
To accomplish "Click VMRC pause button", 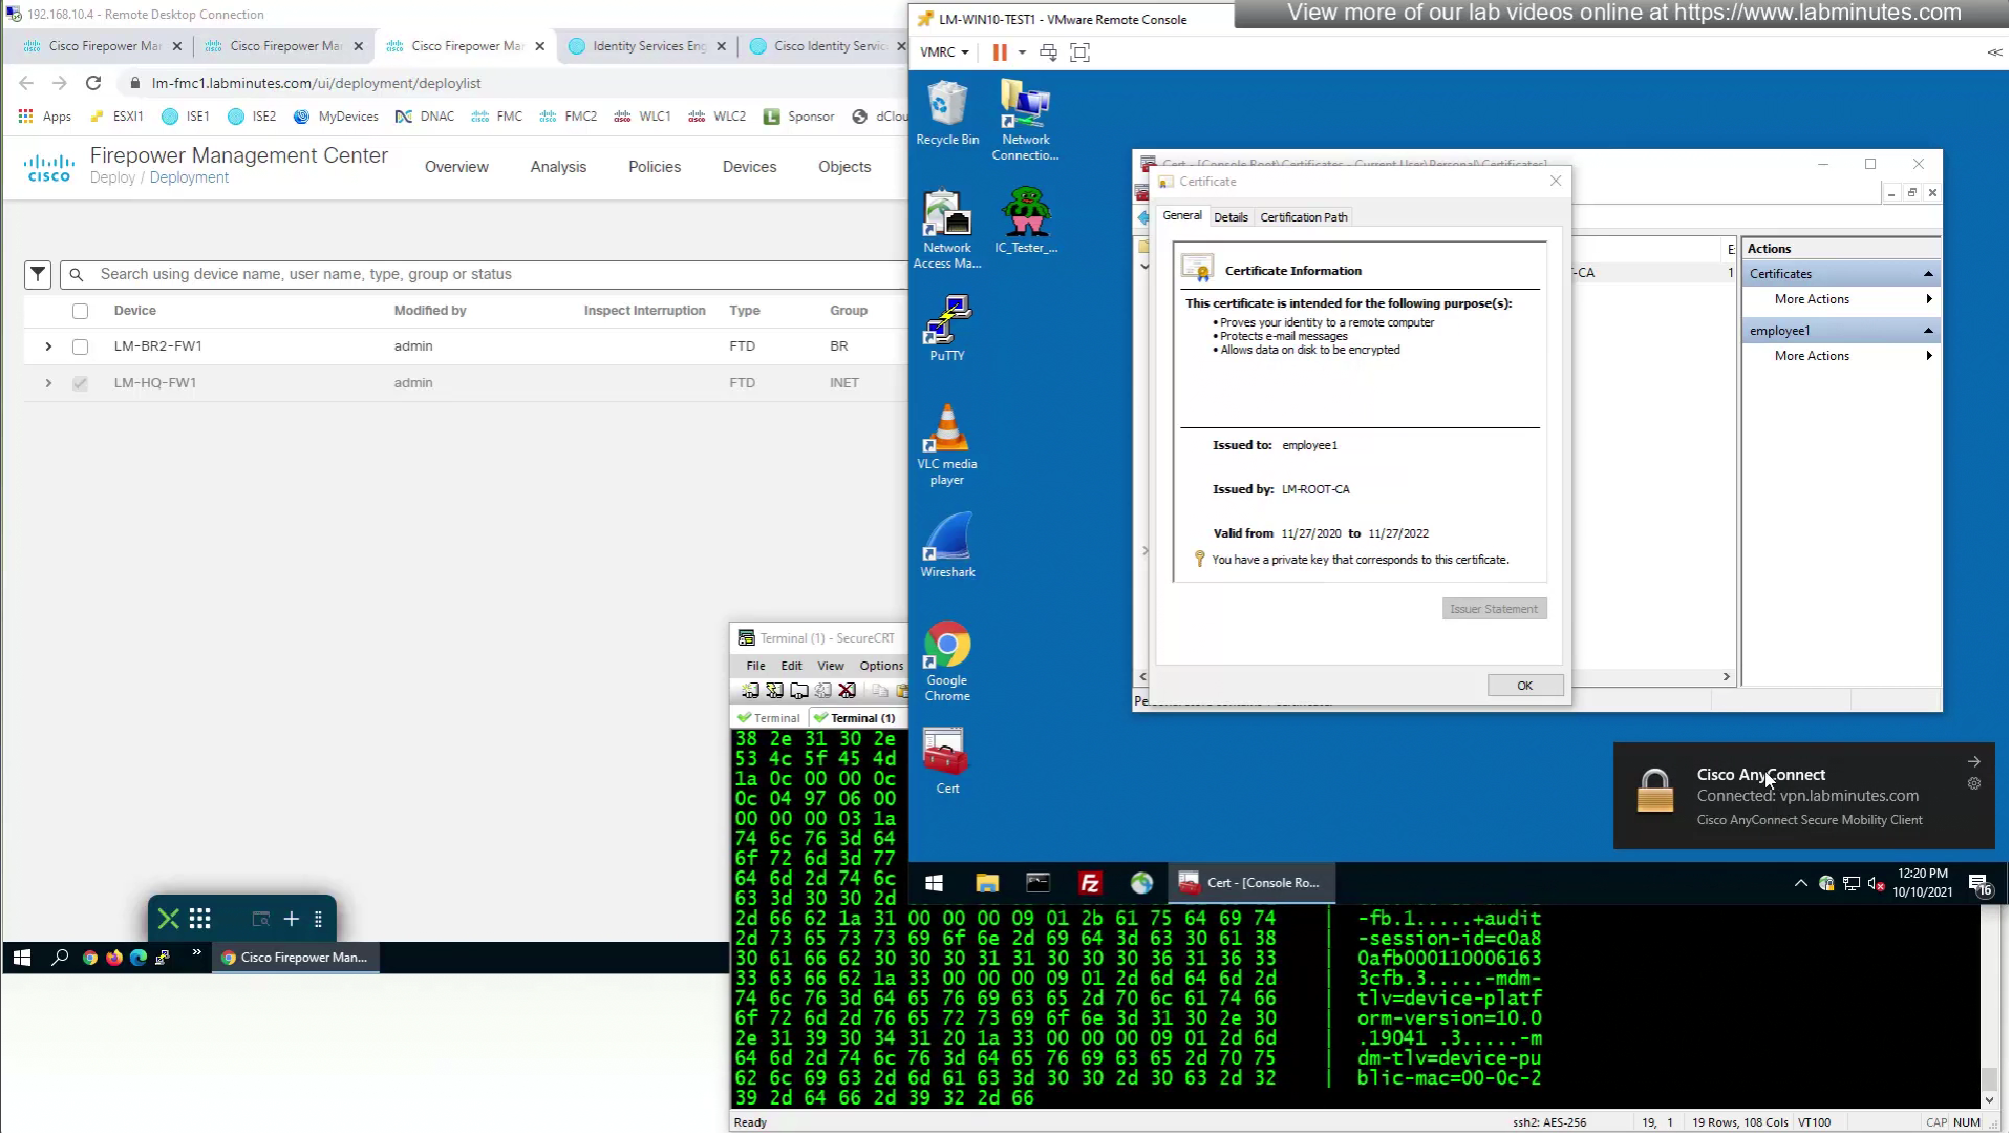I will click(999, 52).
